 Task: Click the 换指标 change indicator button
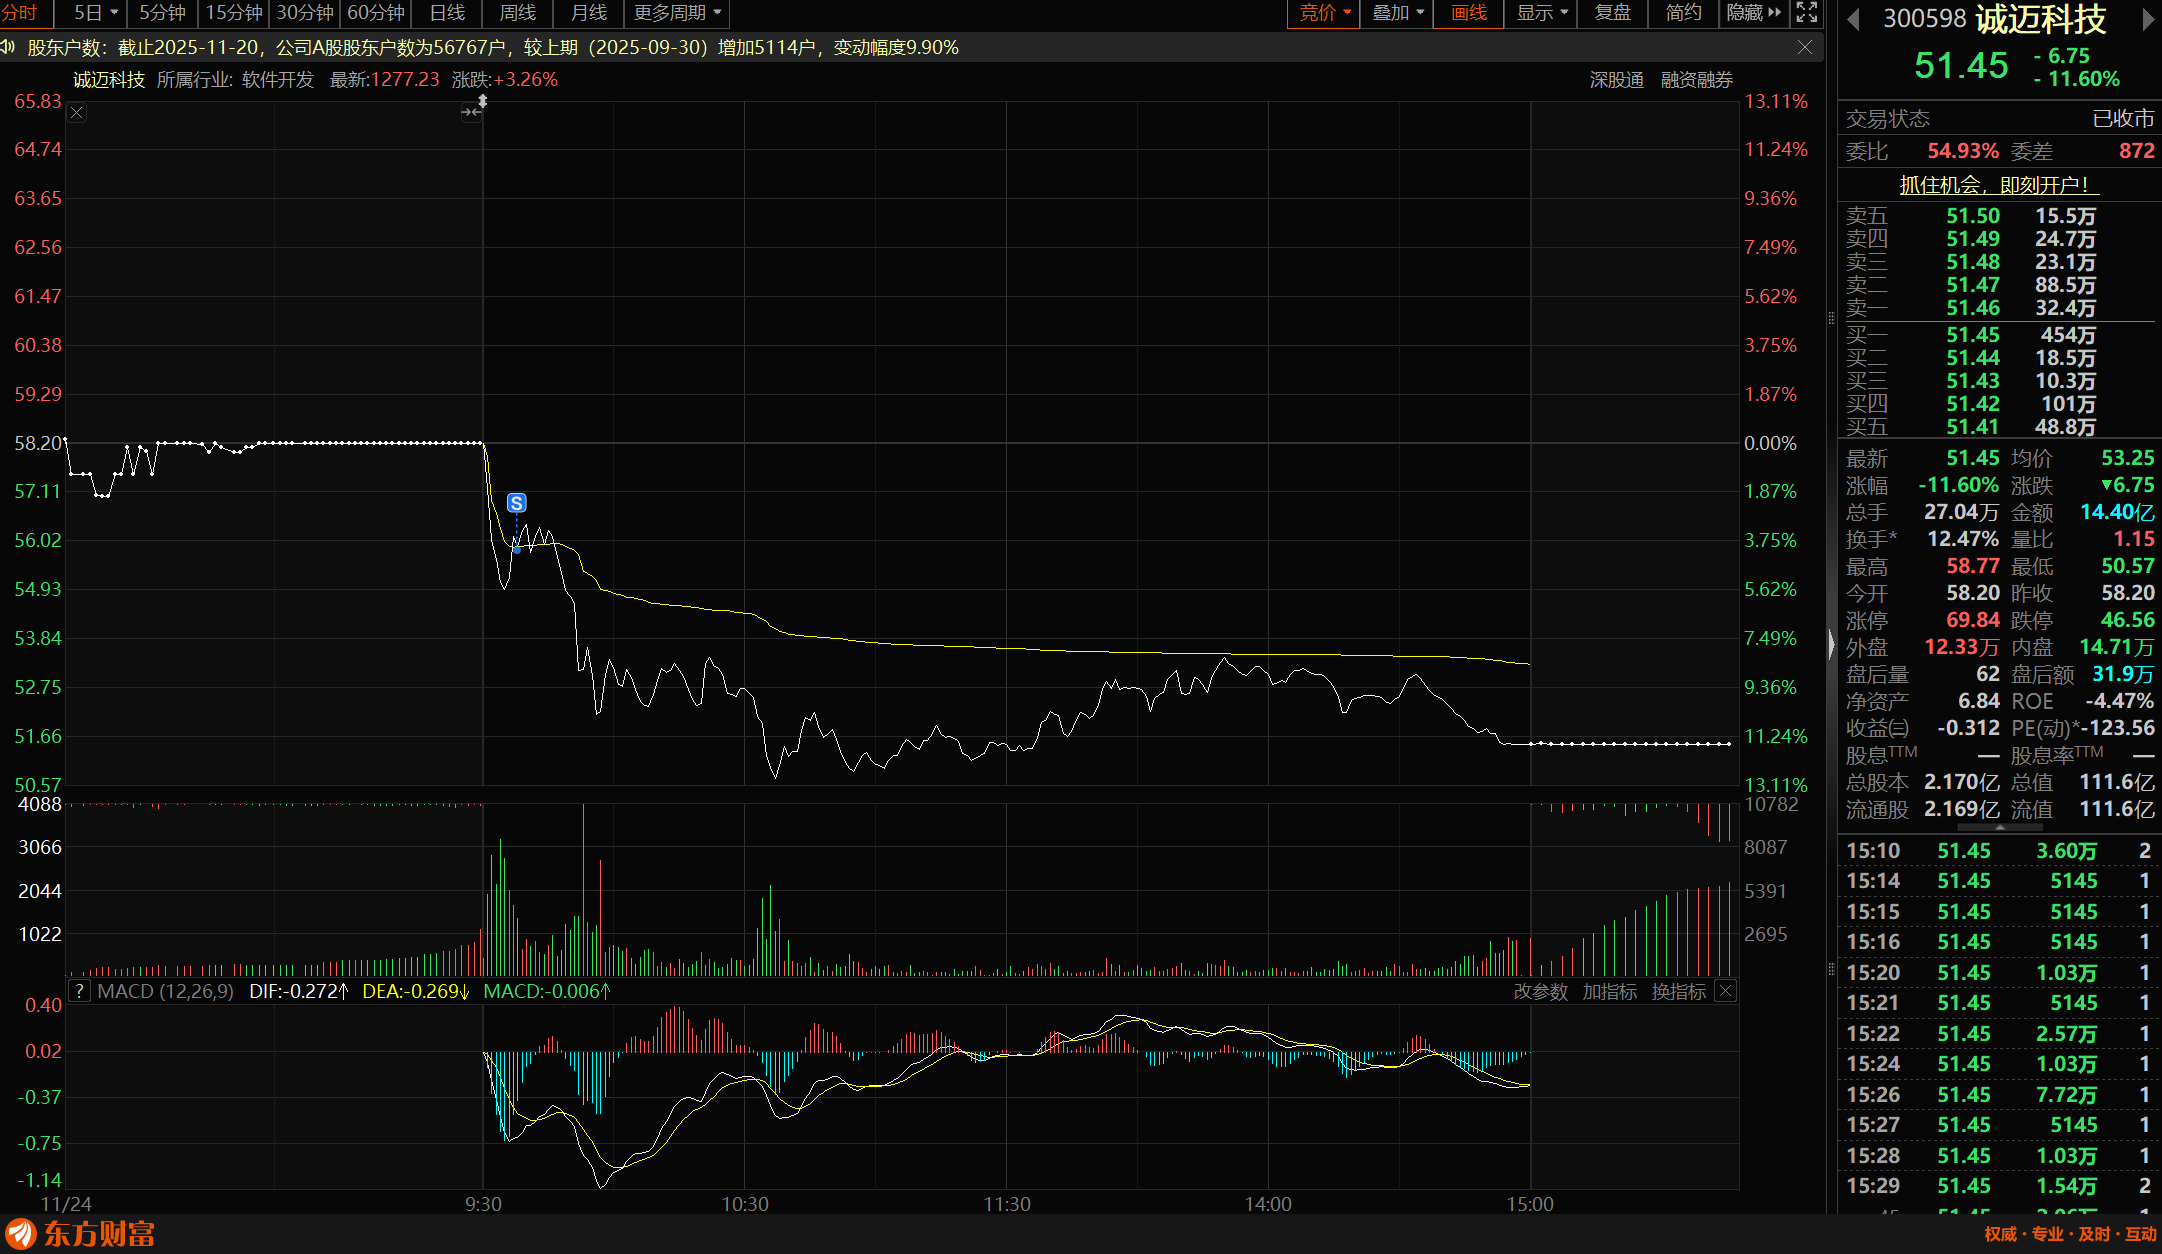(x=1678, y=991)
